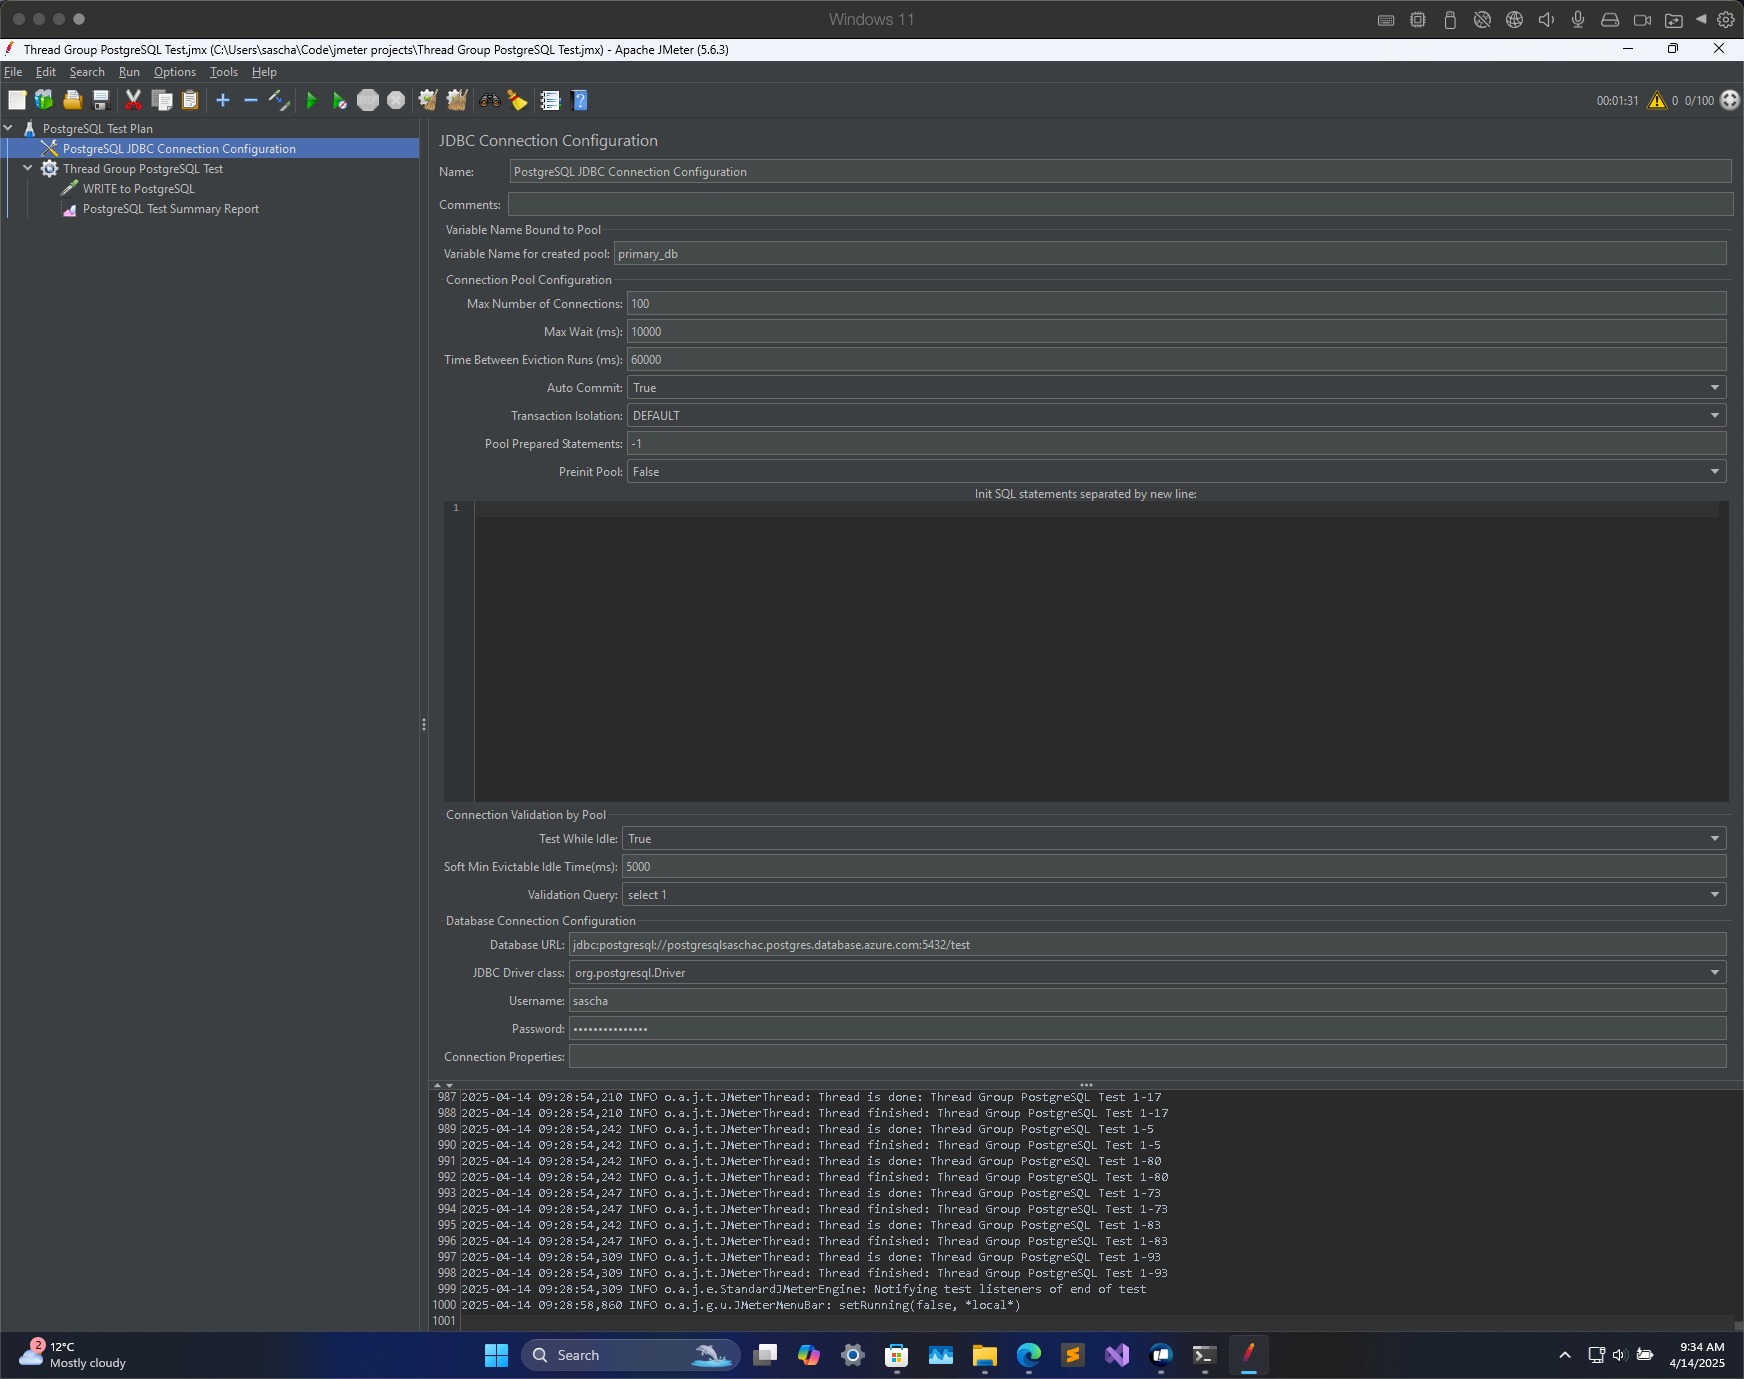
Task: Collapse the PostgreSQL Test Plan node
Action: (8, 128)
